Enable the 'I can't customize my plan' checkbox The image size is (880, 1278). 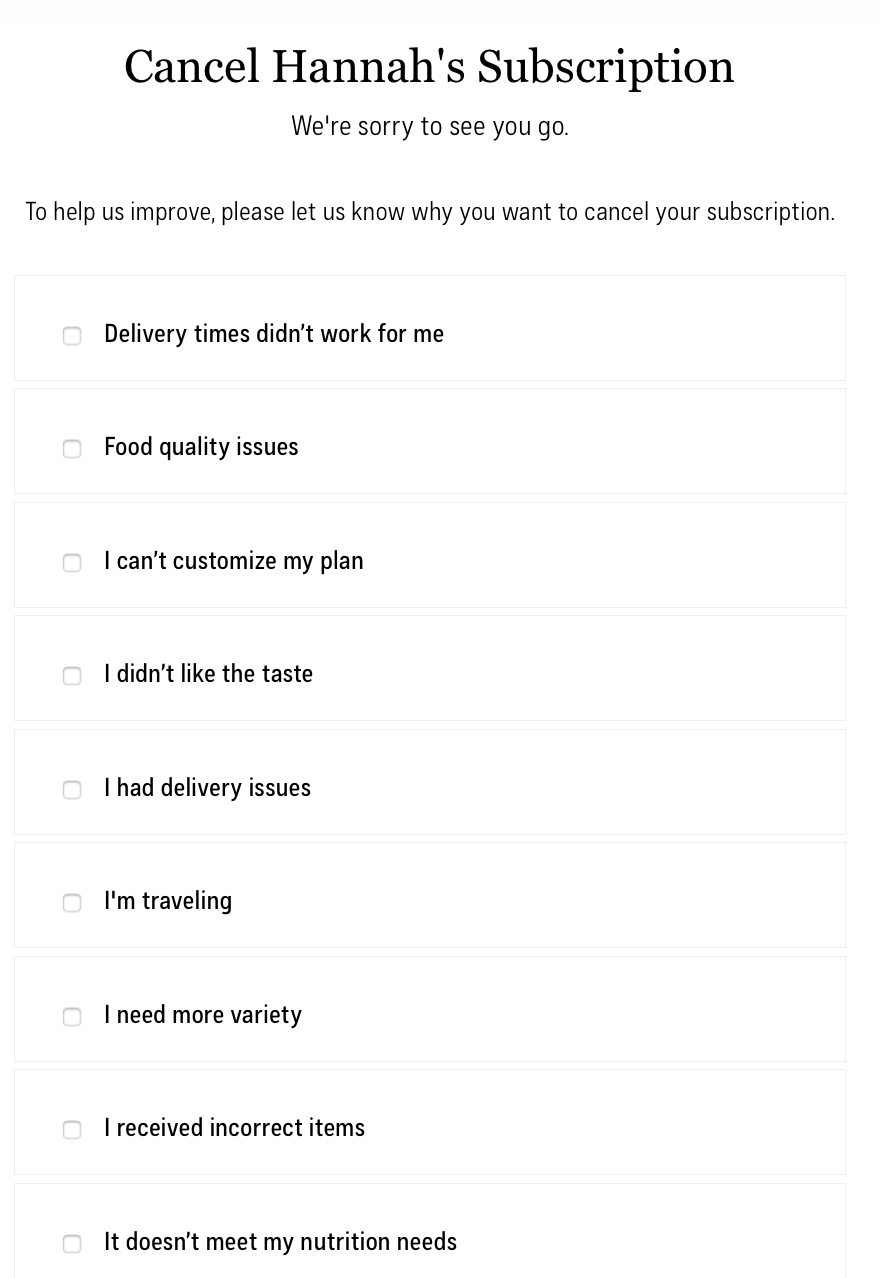point(72,563)
